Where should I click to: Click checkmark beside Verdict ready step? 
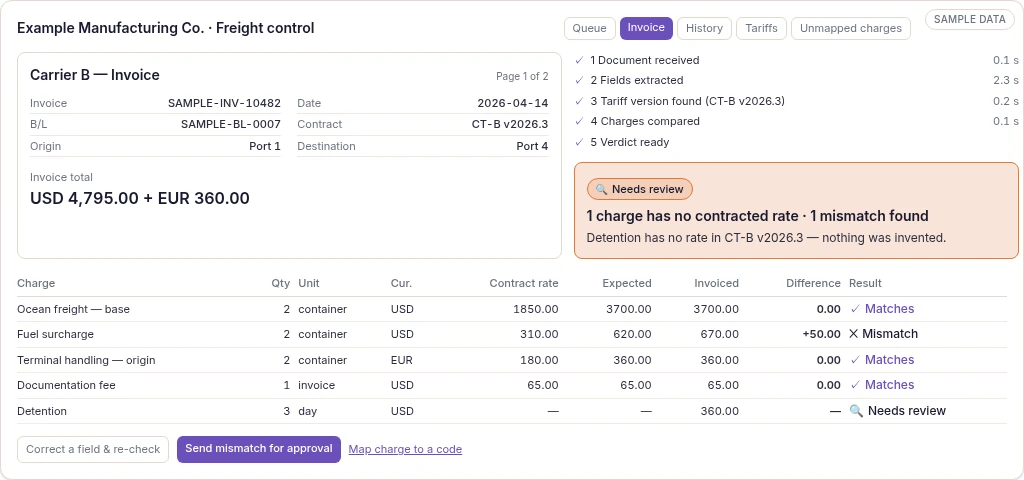point(579,142)
